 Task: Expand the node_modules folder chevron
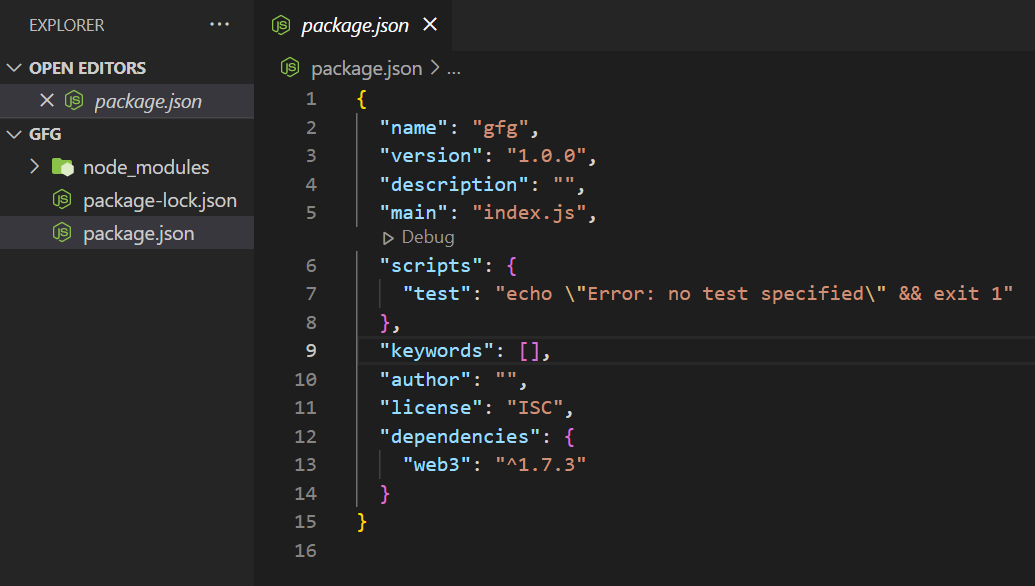coord(34,167)
